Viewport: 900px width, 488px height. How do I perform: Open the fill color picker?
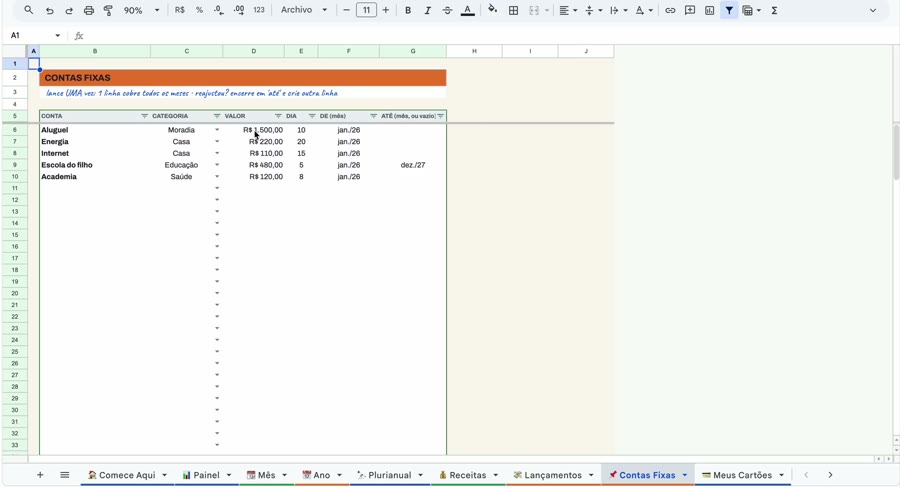tap(492, 10)
